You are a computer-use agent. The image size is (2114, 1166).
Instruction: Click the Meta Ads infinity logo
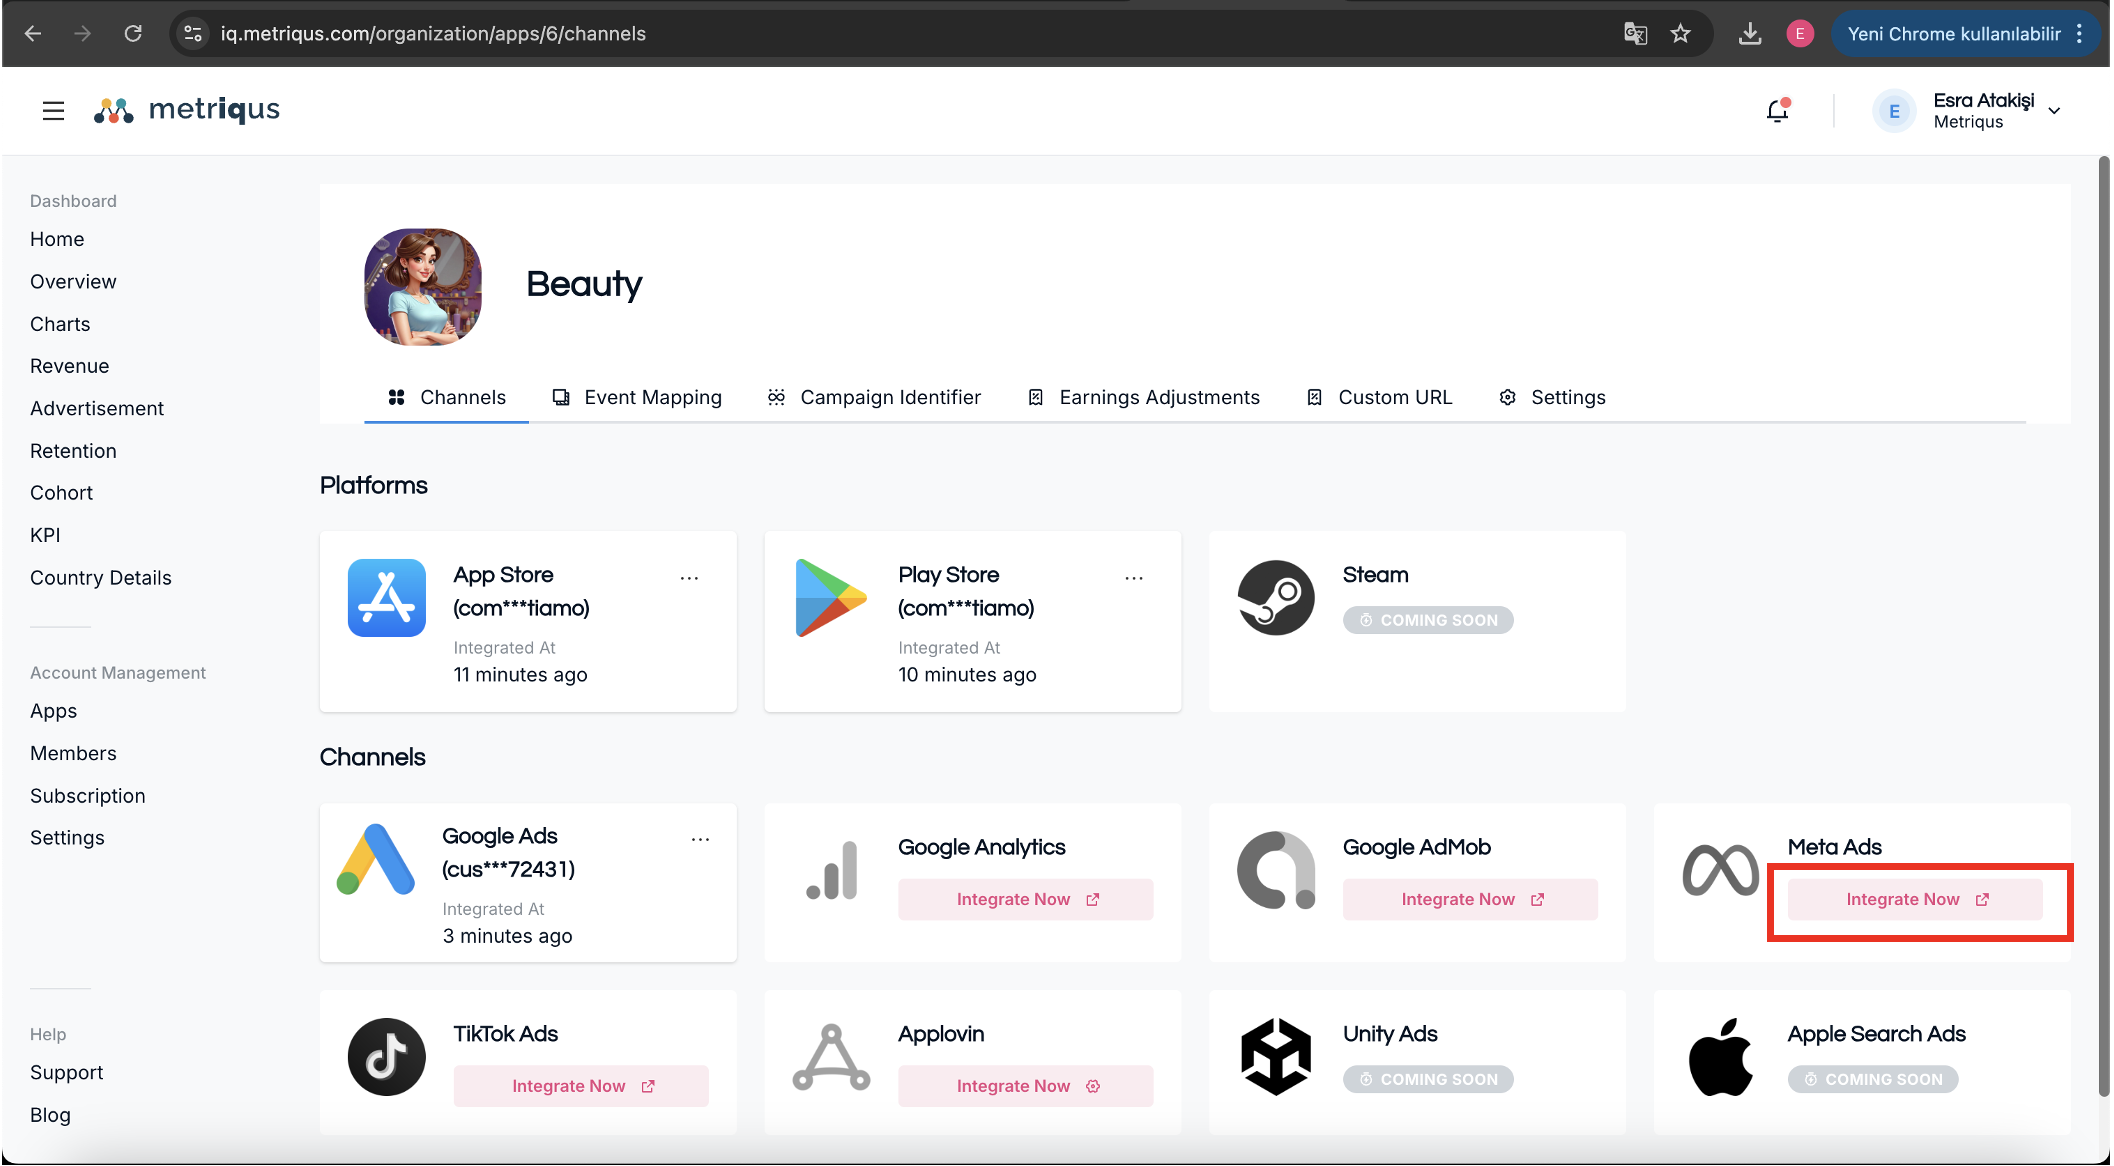pos(1721,870)
